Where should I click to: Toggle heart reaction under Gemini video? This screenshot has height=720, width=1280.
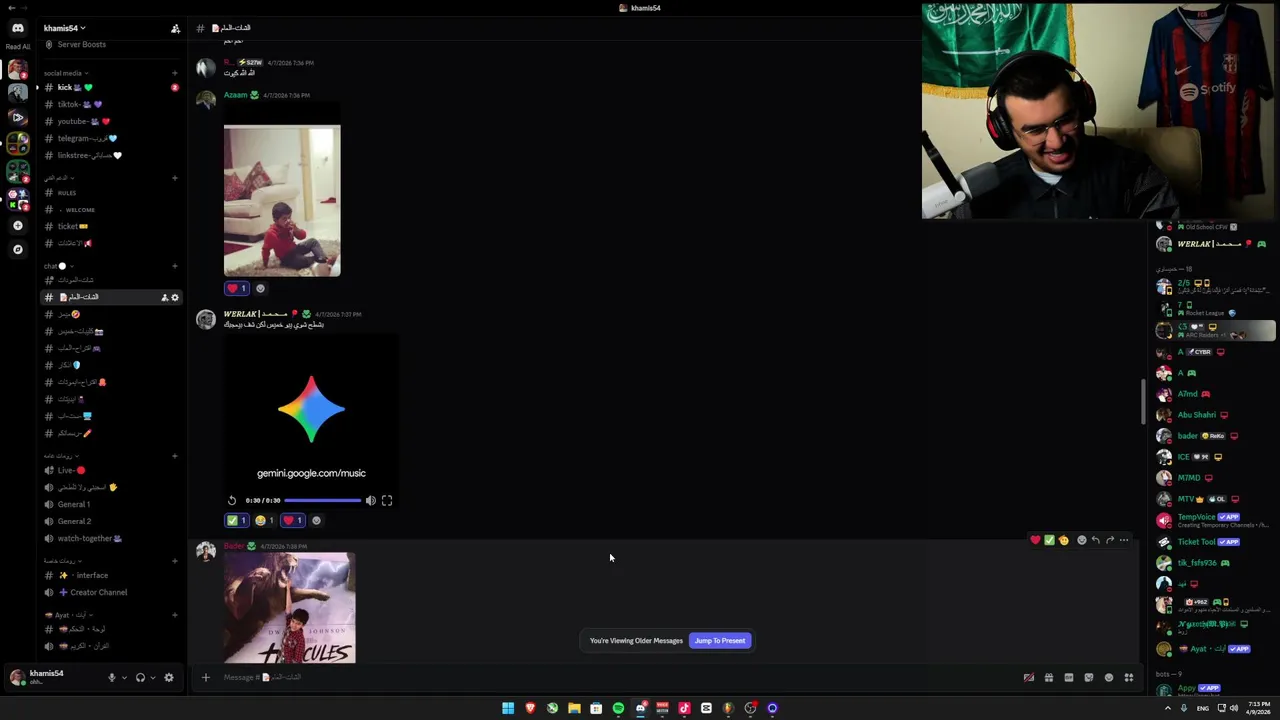[x=293, y=520]
